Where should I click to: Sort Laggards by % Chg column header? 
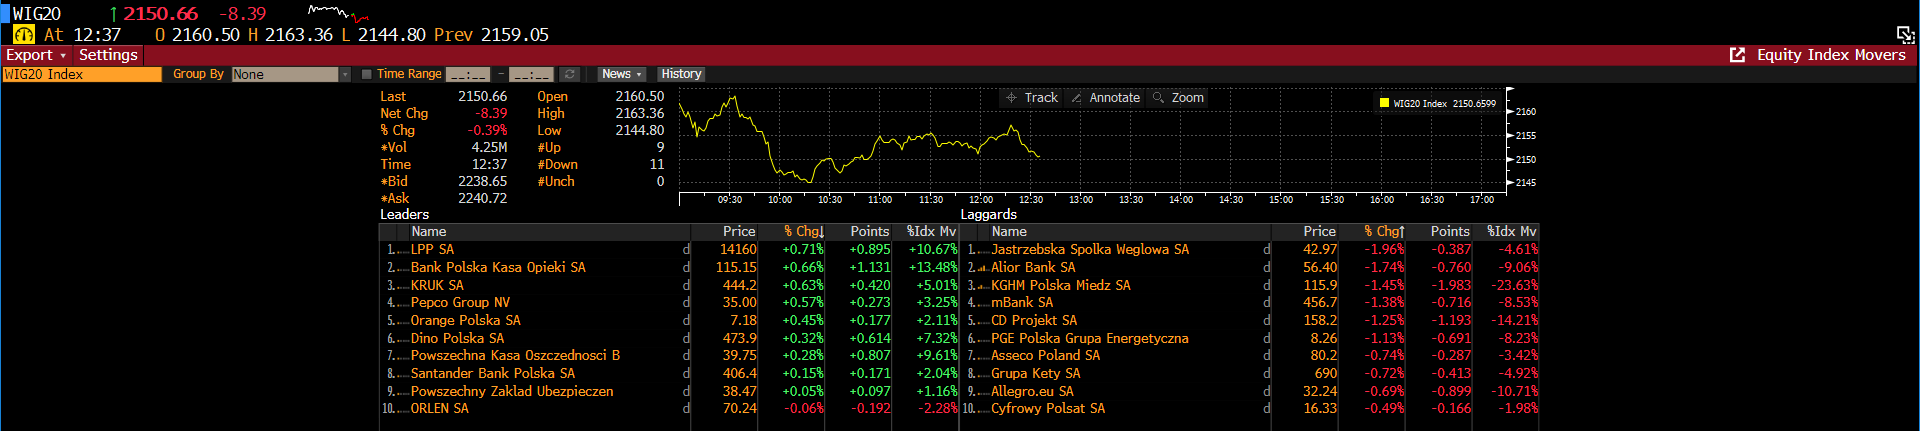1384,231
